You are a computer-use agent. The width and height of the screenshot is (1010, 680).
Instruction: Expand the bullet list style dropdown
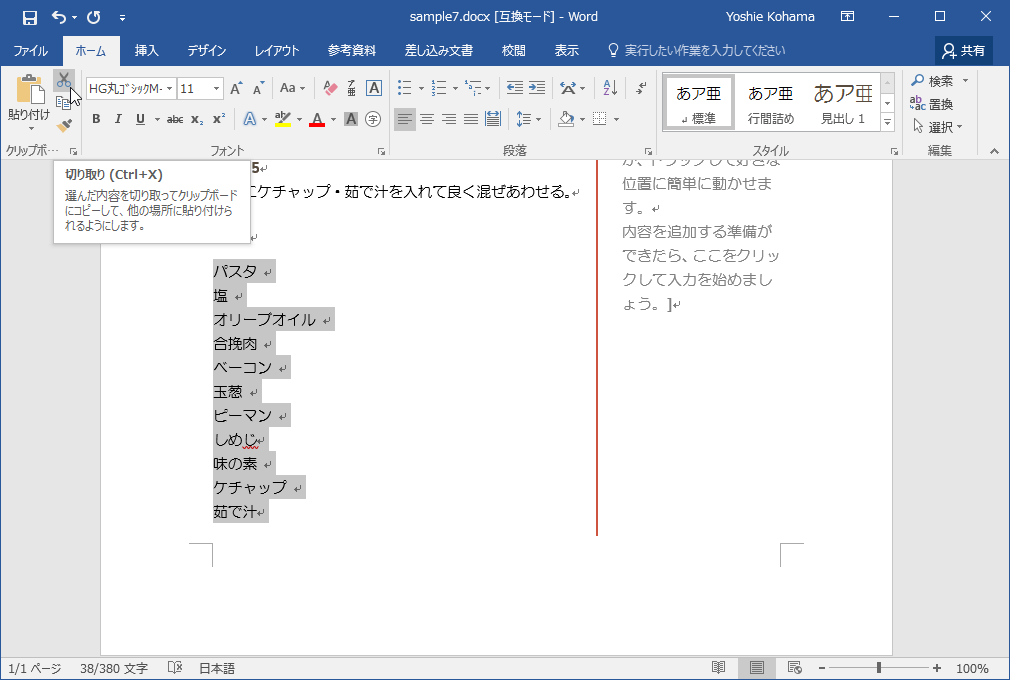pos(421,88)
